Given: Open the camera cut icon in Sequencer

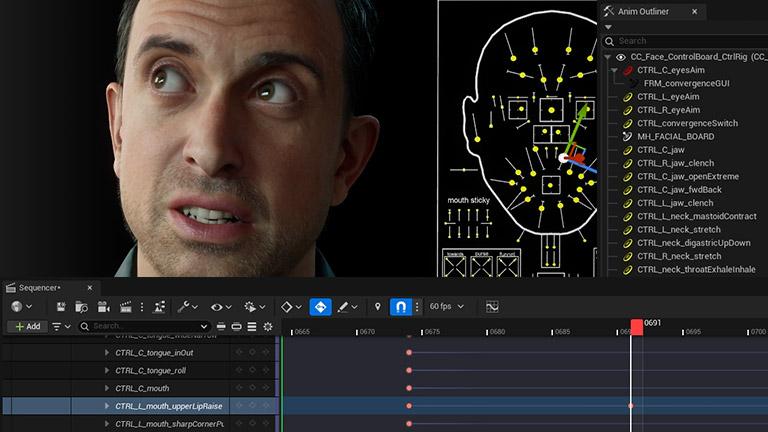Looking at the screenshot, I should [104, 307].
